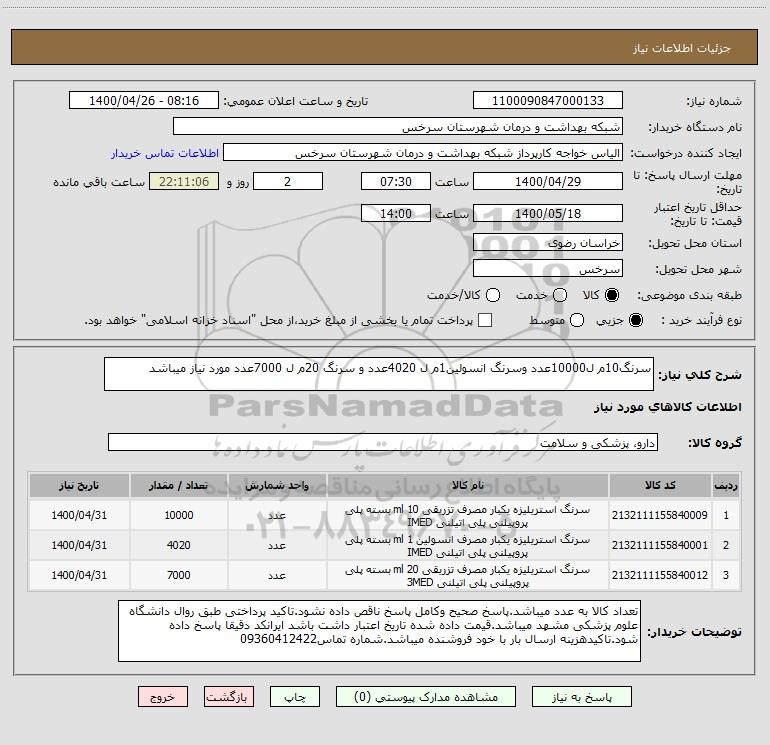
Task: Click the announcement date field 1400/04/26 - 08:16
Action: click(x=144, y=100)
